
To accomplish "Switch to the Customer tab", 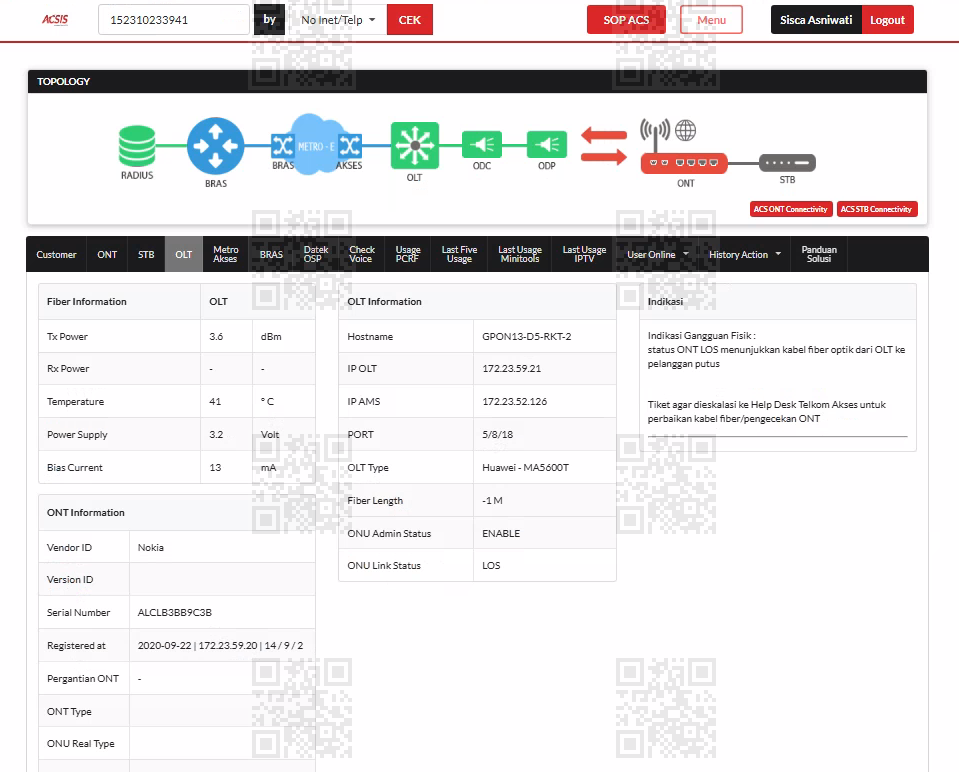I will 56,254.
